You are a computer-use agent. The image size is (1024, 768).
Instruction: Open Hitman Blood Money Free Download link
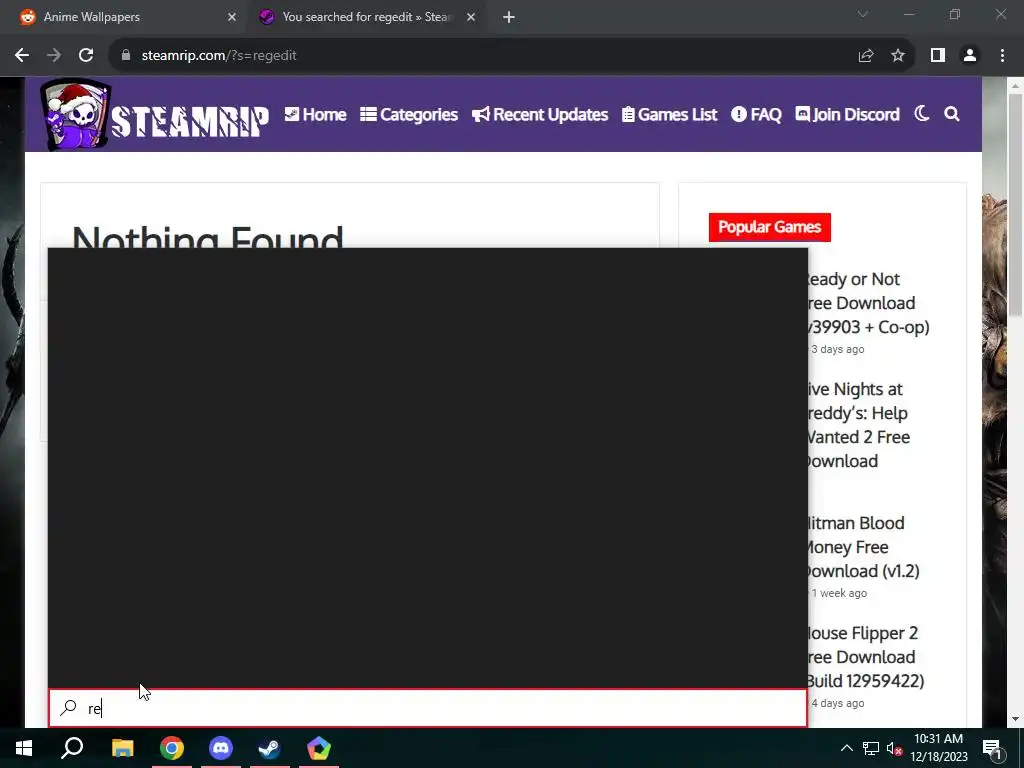(862, 547)
